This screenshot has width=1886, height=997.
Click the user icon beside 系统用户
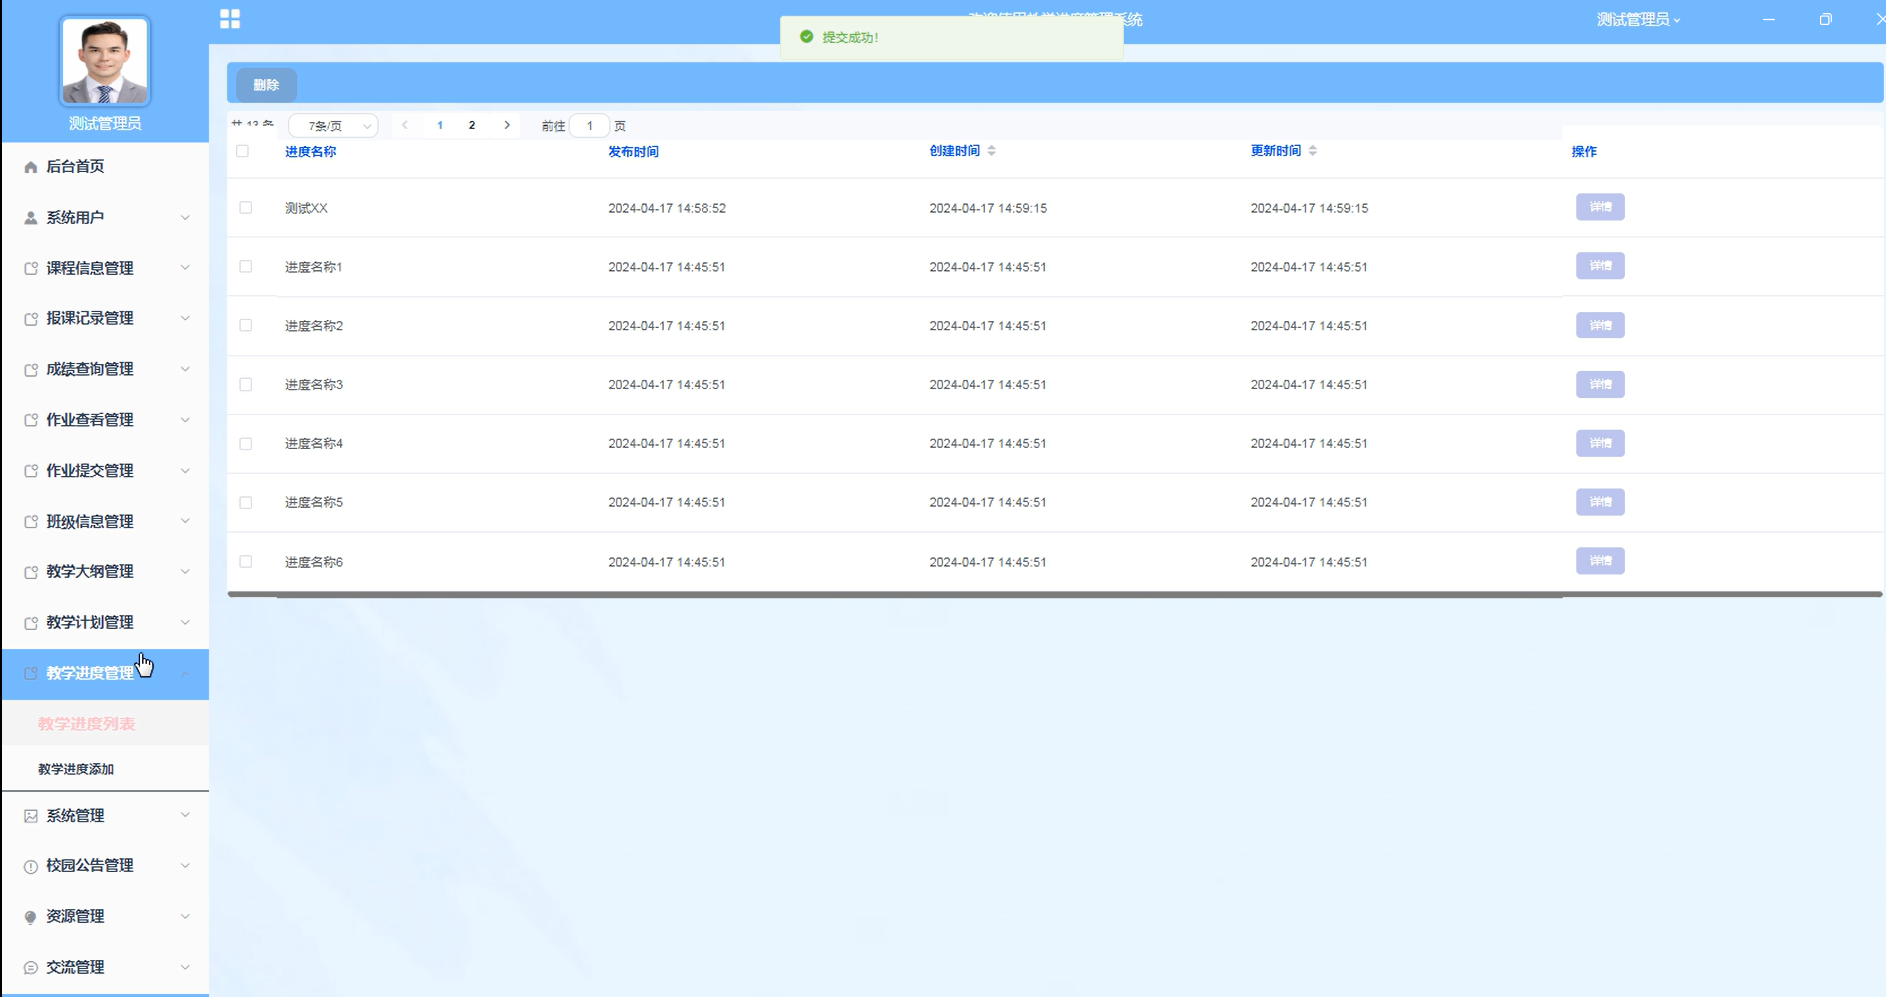31,218
